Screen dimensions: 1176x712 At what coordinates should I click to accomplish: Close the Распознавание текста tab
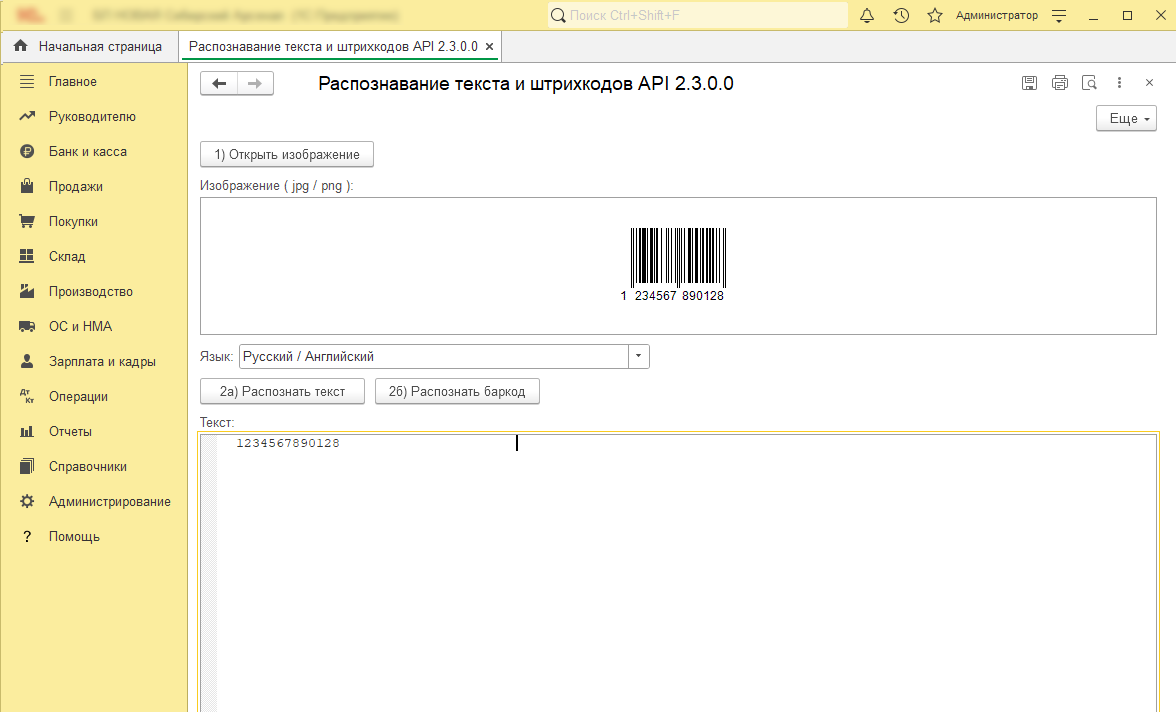click(490, 47)
